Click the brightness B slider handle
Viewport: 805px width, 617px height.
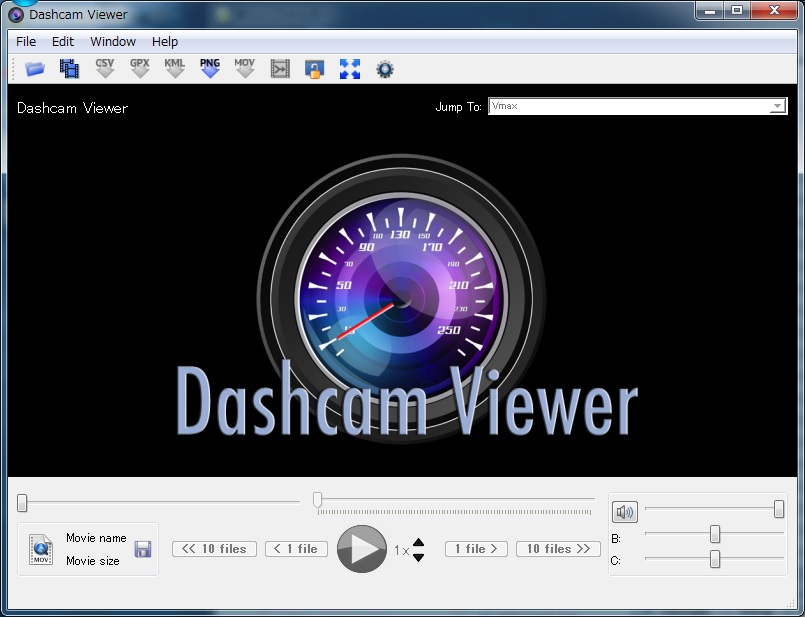coord(715,534)
